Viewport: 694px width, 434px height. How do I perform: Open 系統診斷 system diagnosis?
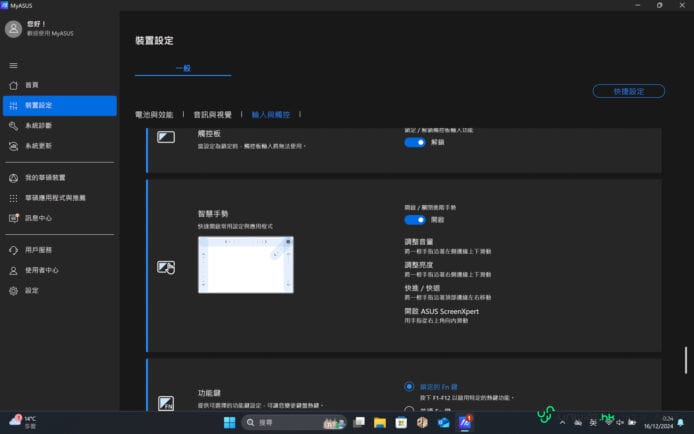click(37, 126)
